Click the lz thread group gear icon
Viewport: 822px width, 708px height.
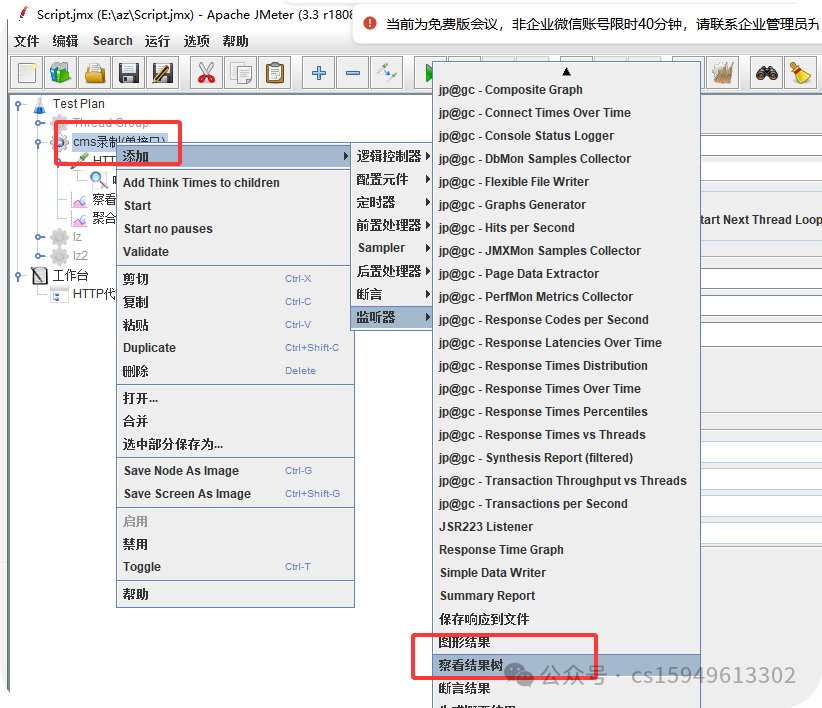(59, 237)
